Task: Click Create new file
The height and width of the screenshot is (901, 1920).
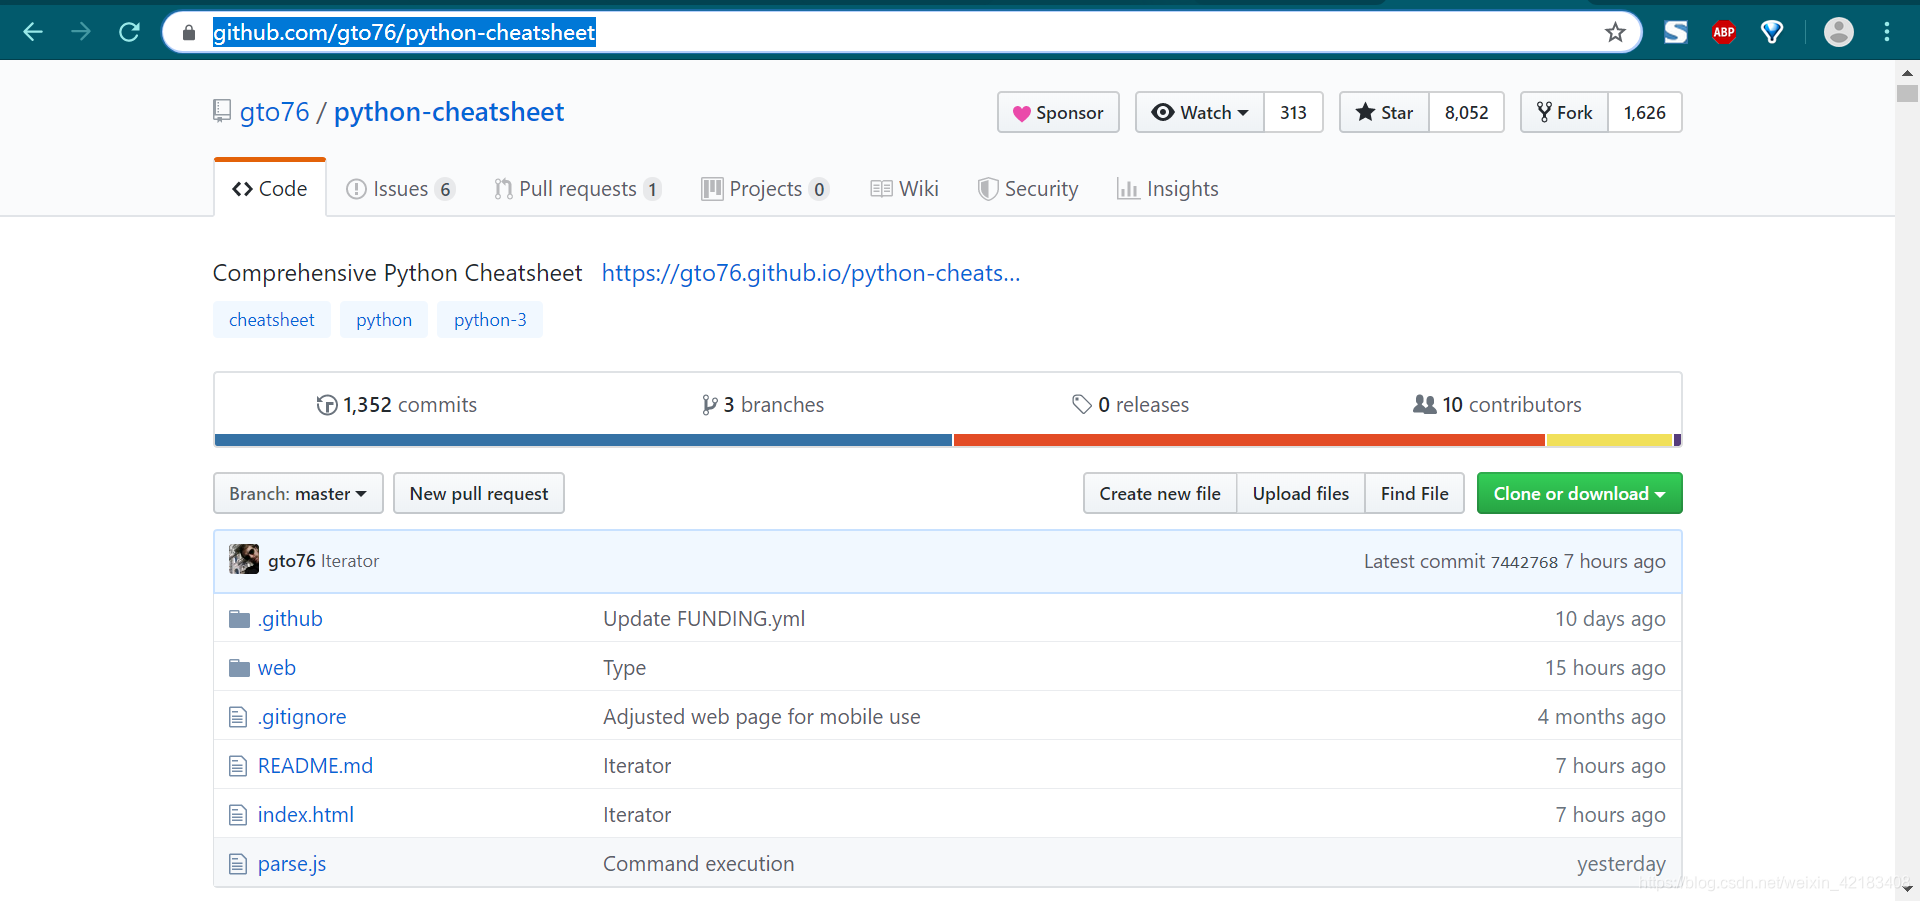Action: pos(1160,493)
